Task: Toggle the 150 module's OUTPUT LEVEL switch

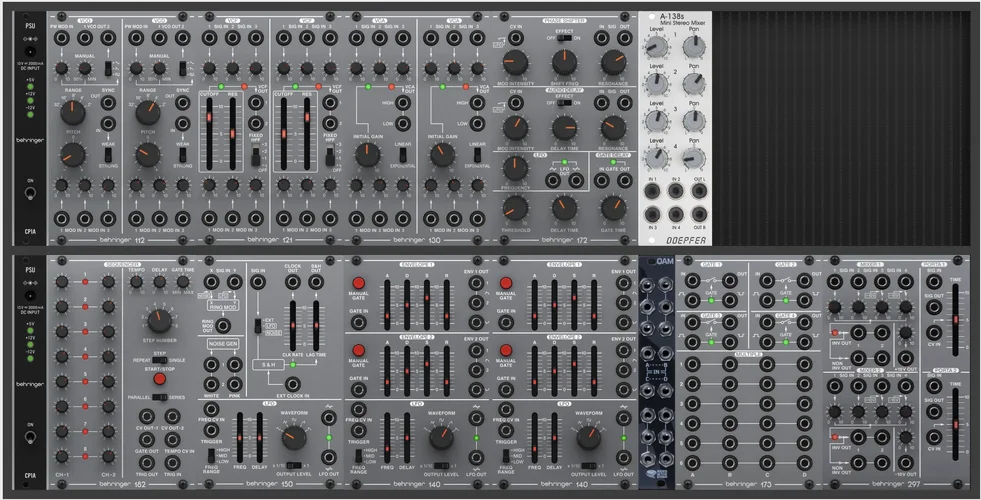Action: point(294,466)
